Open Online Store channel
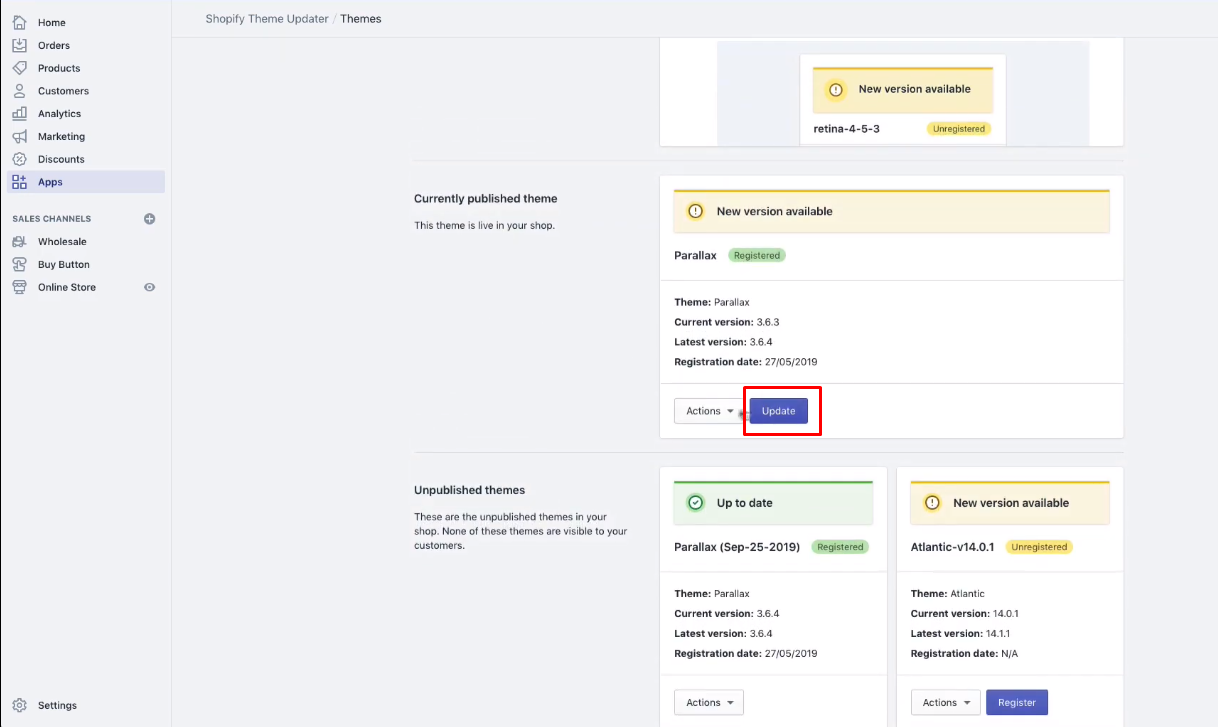 [67, 287]
